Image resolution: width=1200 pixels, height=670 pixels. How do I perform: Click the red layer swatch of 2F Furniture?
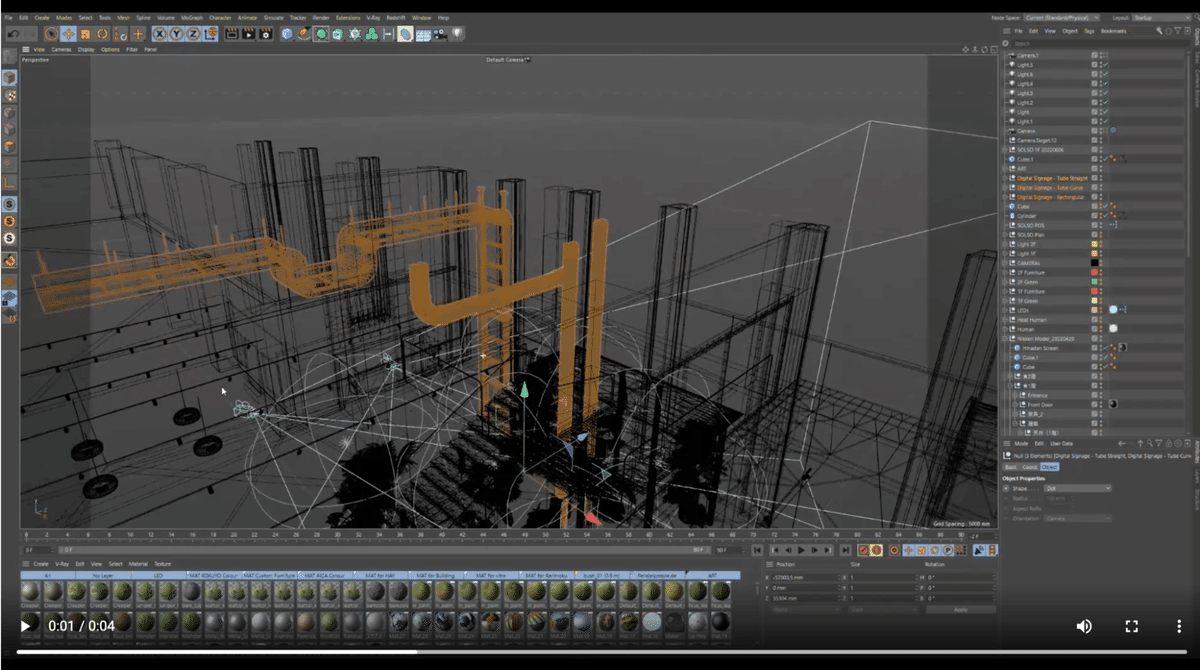[x=1095, y=272]
